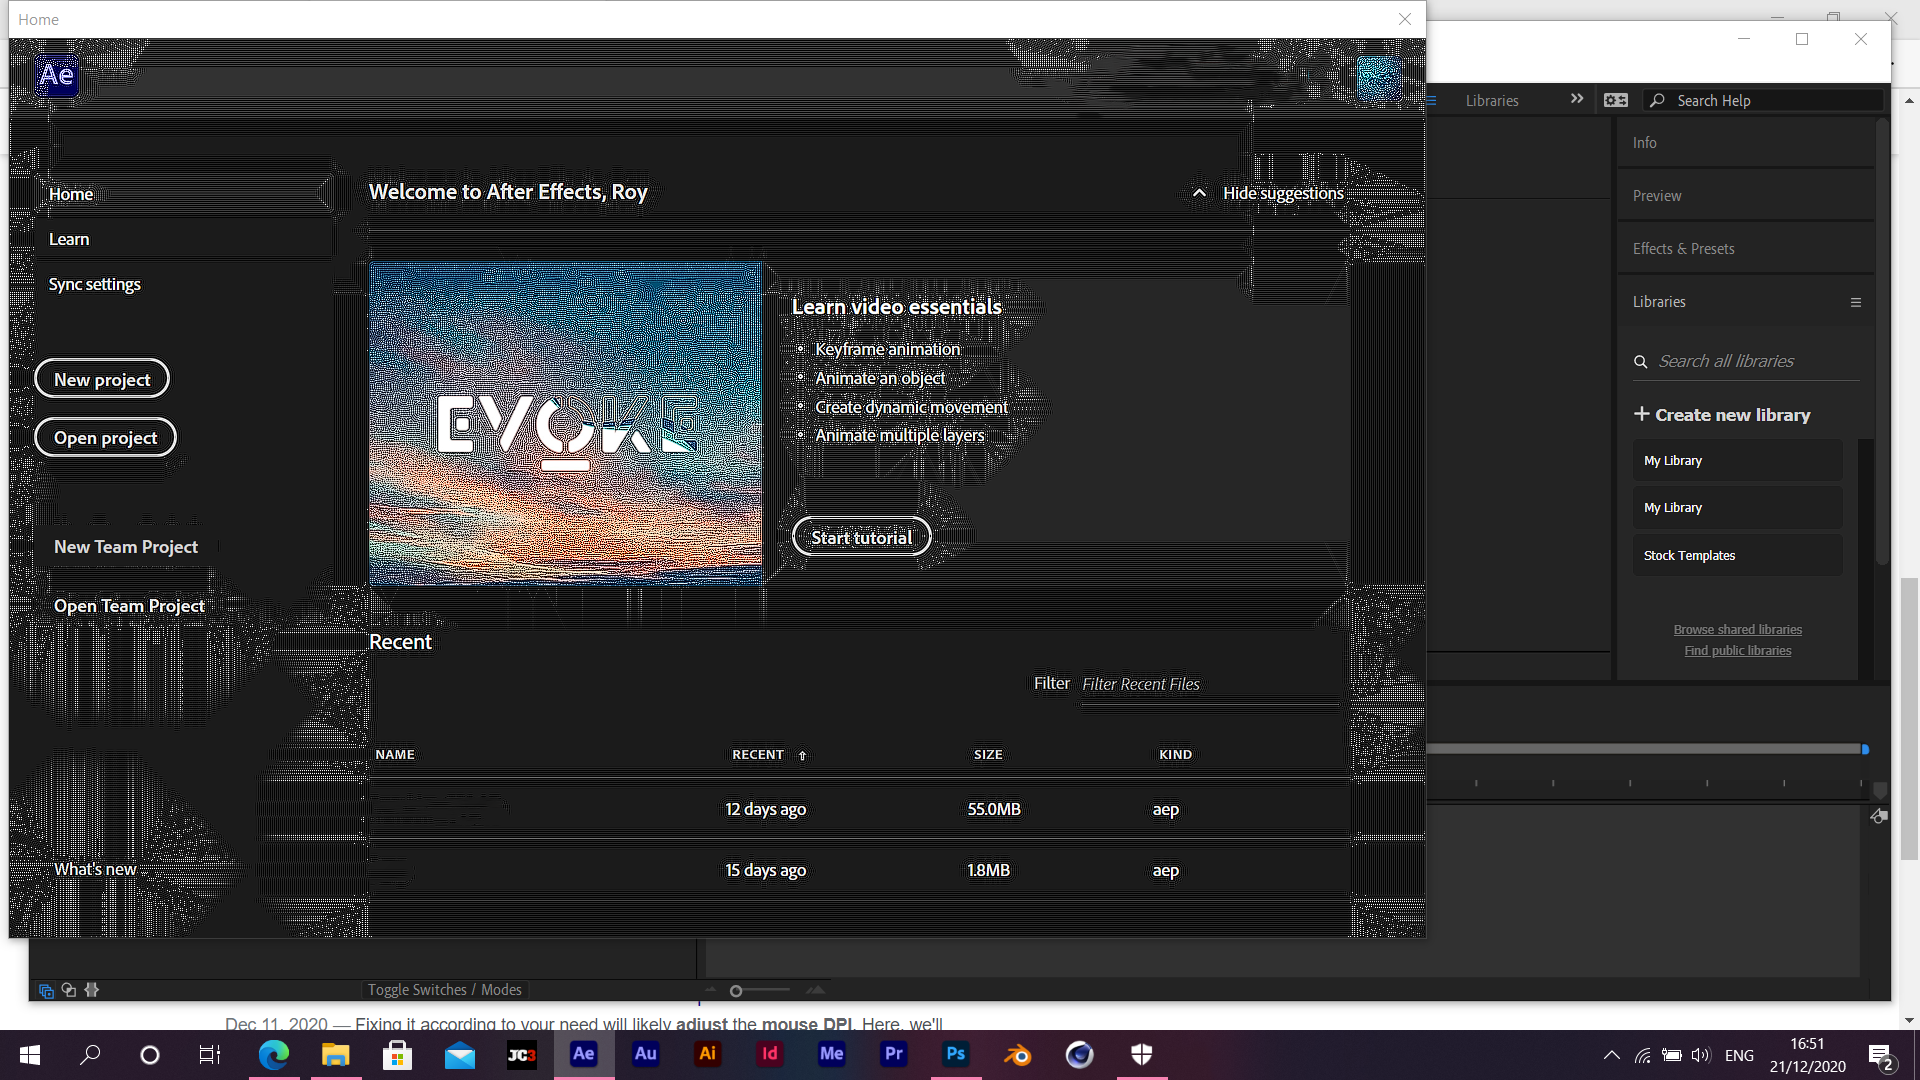Click the RECENT column sort arrow

point(803,756)
